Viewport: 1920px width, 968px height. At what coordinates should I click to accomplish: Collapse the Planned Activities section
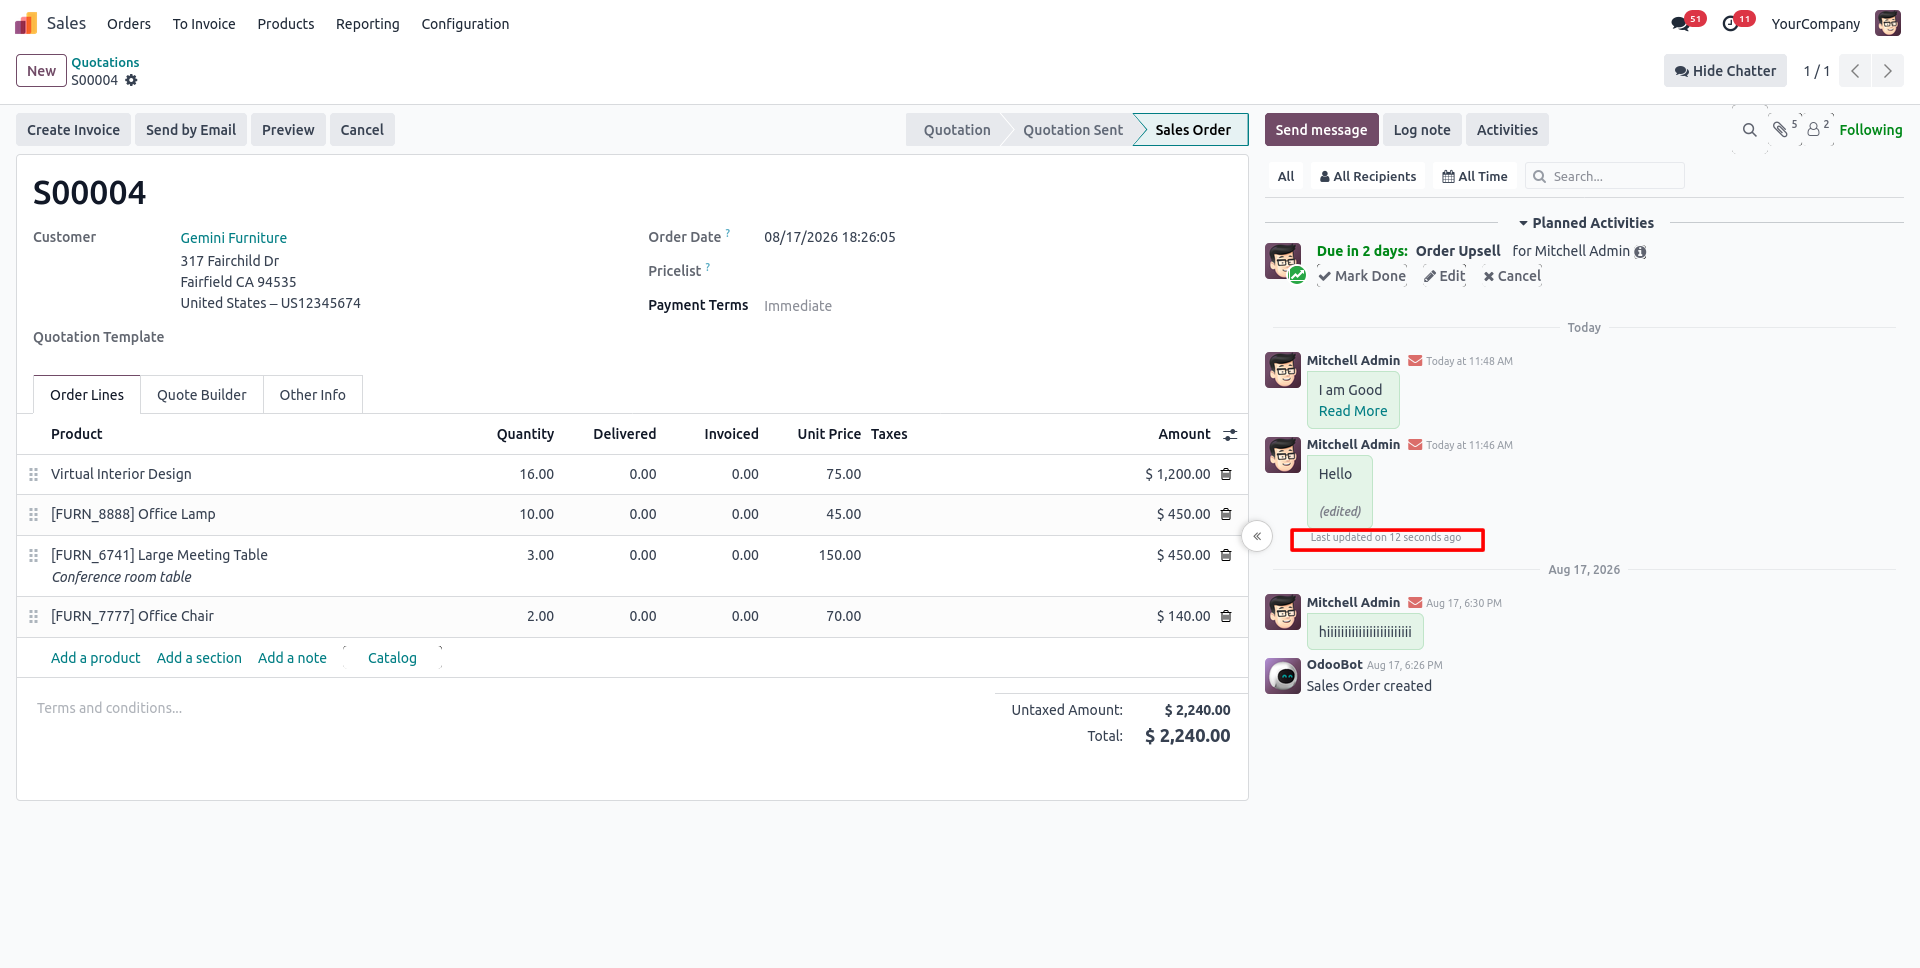[x=1586, y=223]
